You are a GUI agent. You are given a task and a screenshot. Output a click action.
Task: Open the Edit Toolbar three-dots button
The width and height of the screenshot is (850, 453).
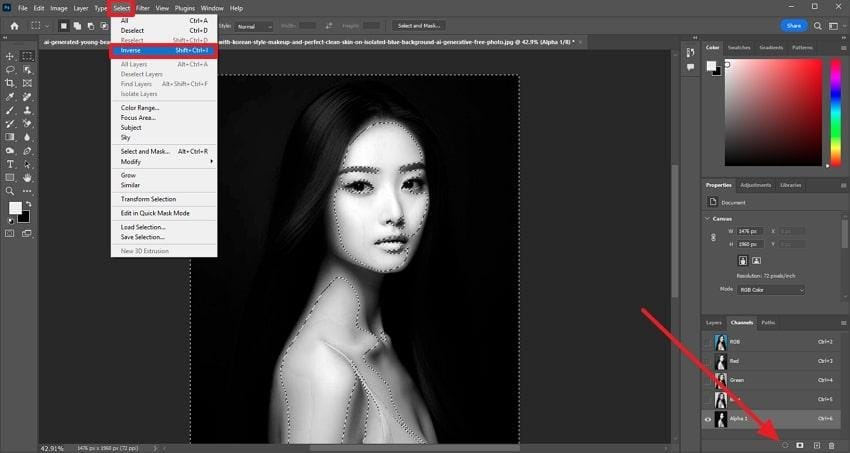[27, 191]
